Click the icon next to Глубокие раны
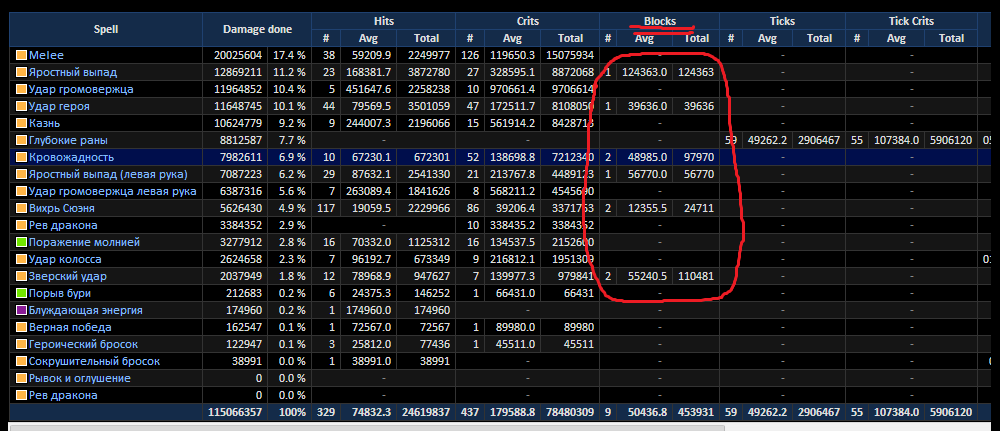Screen dimensions: 1000x431 [21, 140]
